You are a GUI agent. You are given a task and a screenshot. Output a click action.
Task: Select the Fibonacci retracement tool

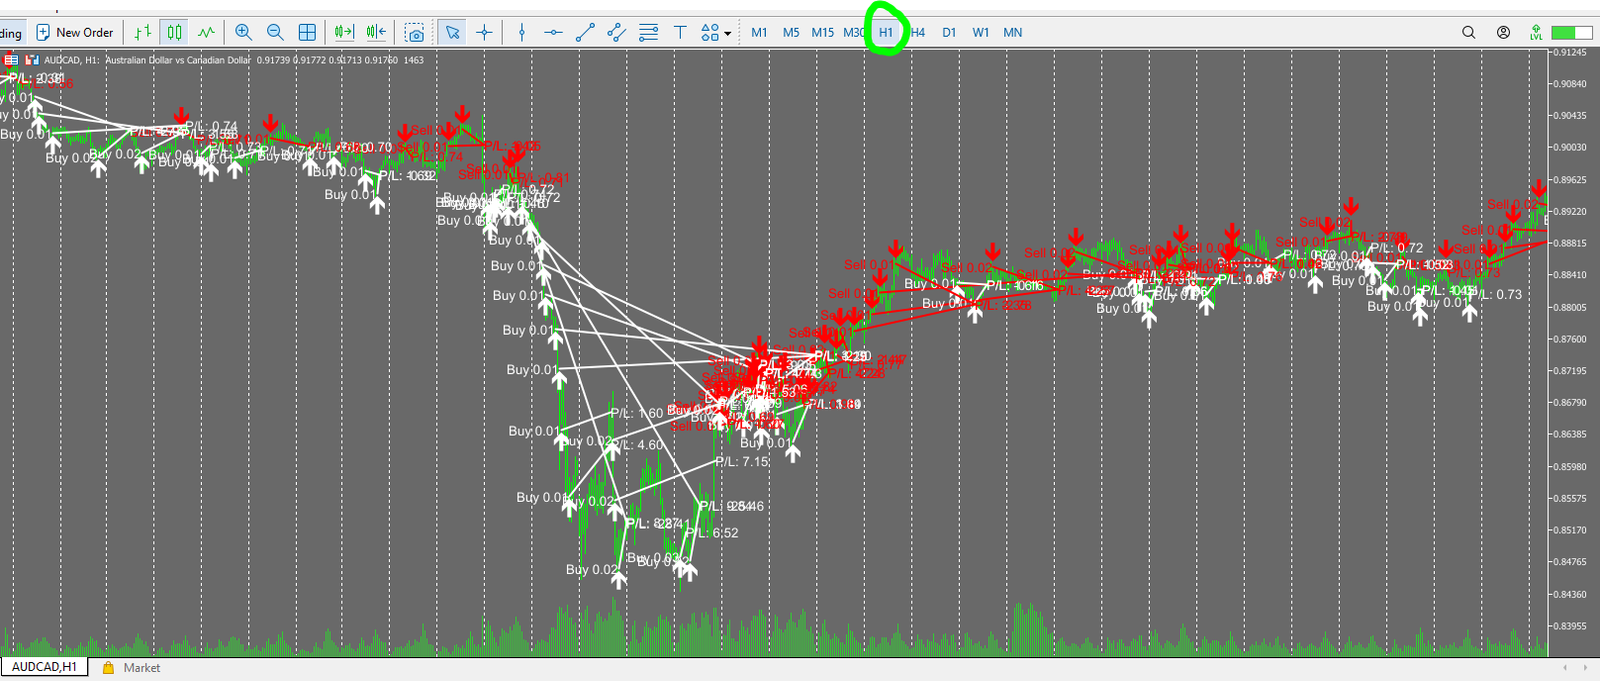(x=648, y=32)
